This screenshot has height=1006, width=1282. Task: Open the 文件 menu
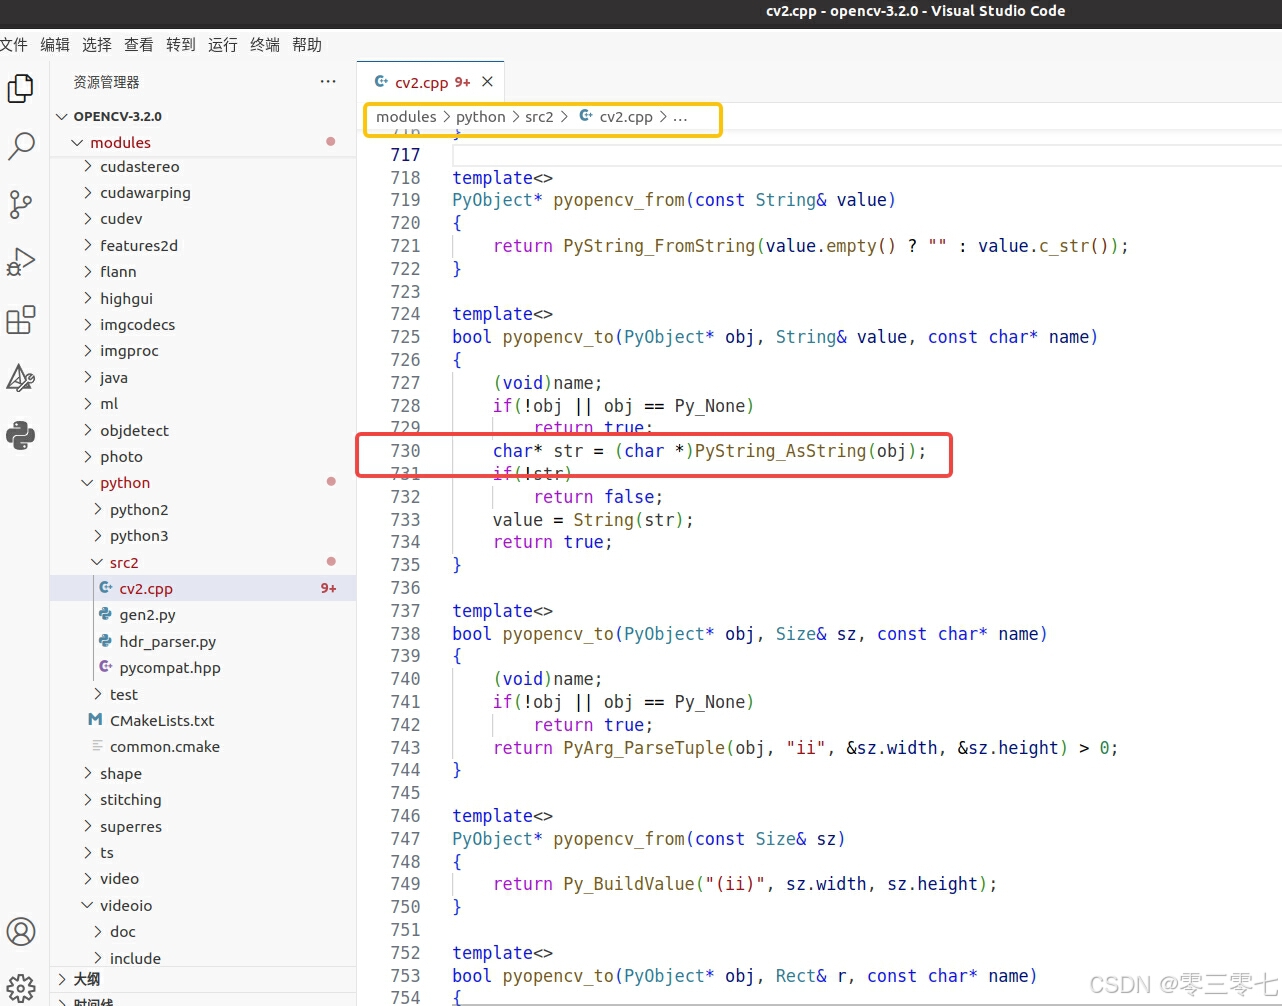pos(13,45)
